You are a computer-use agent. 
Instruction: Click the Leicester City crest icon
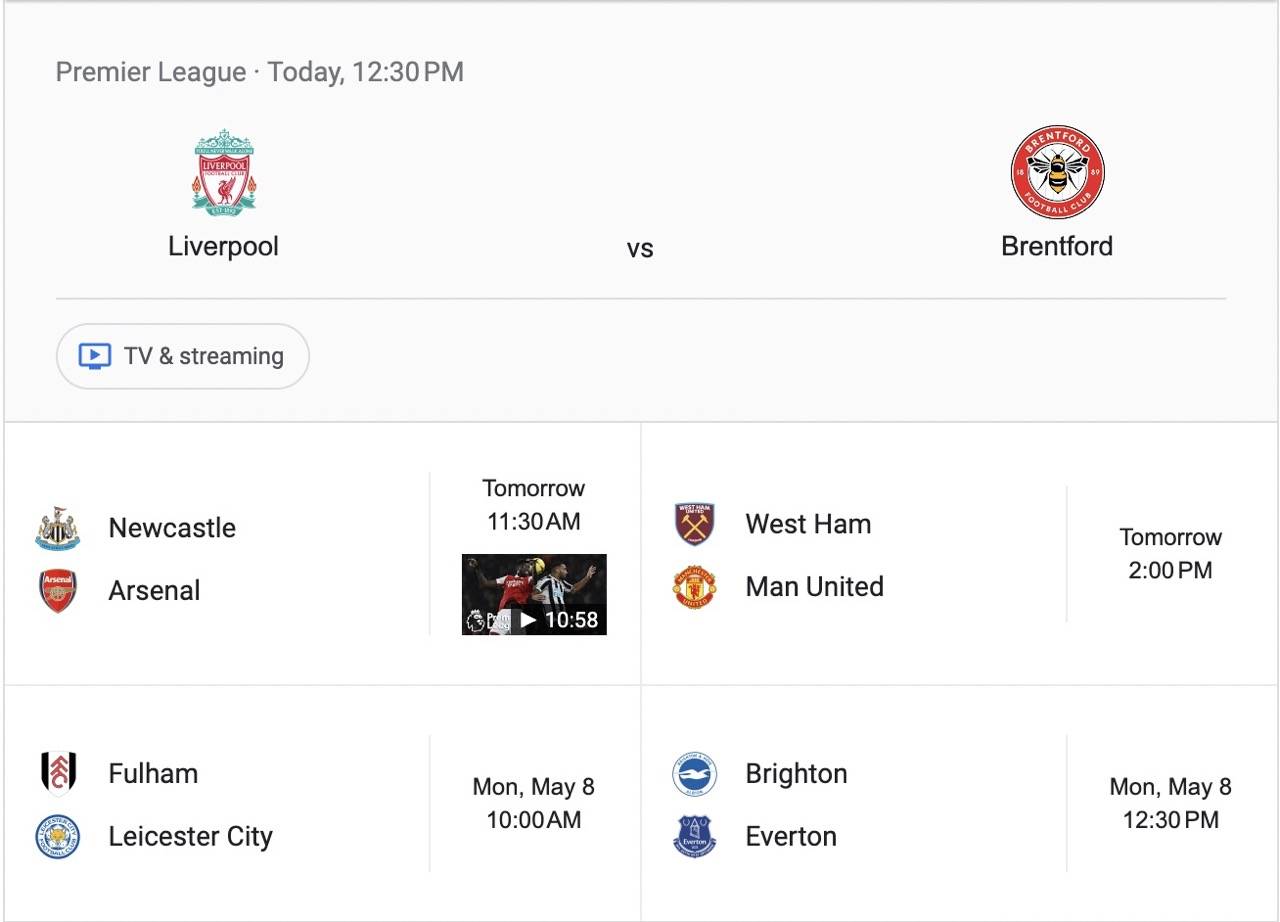click(x=57, y=836)
